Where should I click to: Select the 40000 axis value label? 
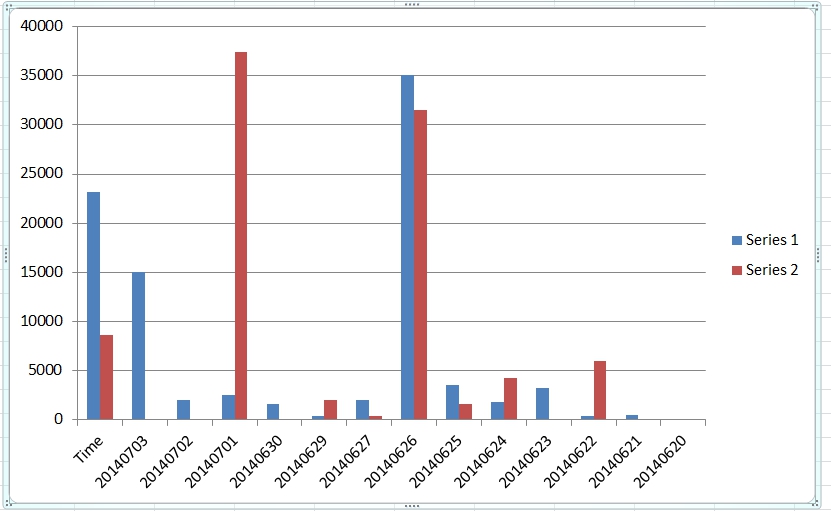click(41, 26)
